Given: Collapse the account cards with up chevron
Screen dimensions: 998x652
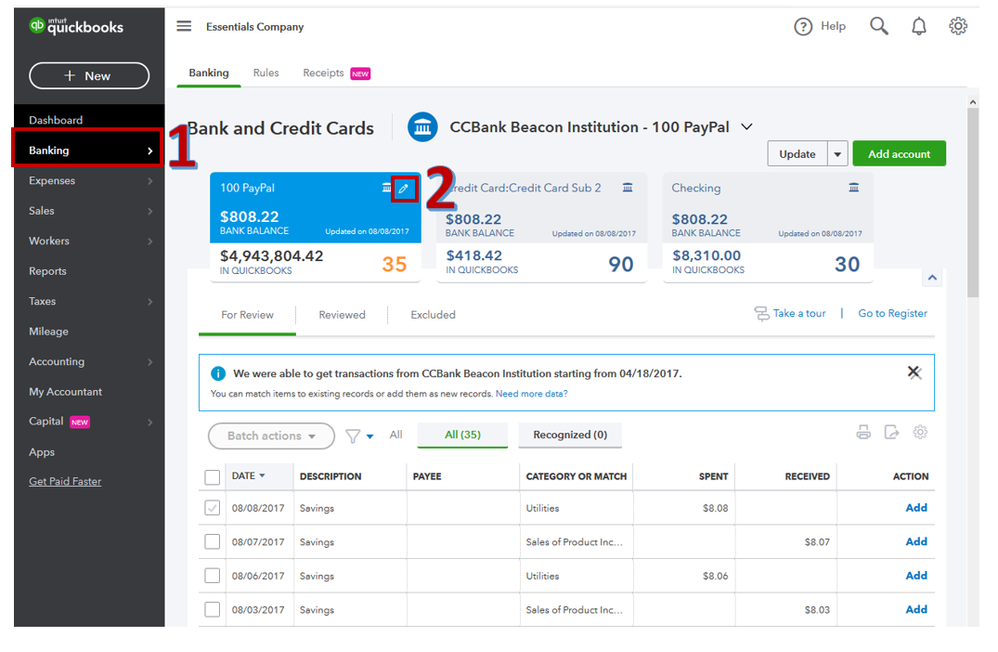Looking at the screenshot, I should pos(932,278).
